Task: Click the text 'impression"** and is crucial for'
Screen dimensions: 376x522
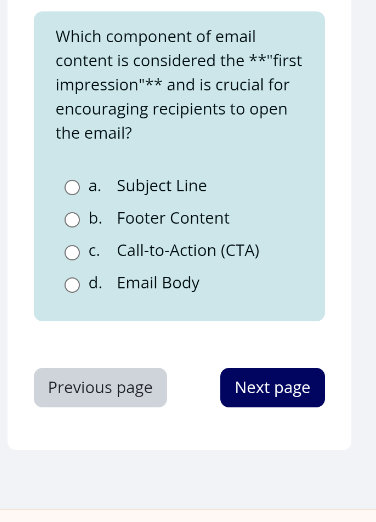Action: click(x=172, y=85)
